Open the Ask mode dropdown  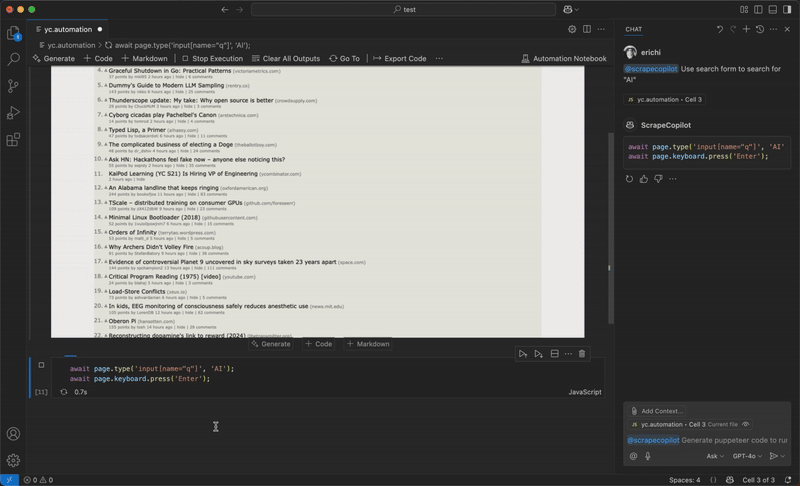tap(715, 456)
